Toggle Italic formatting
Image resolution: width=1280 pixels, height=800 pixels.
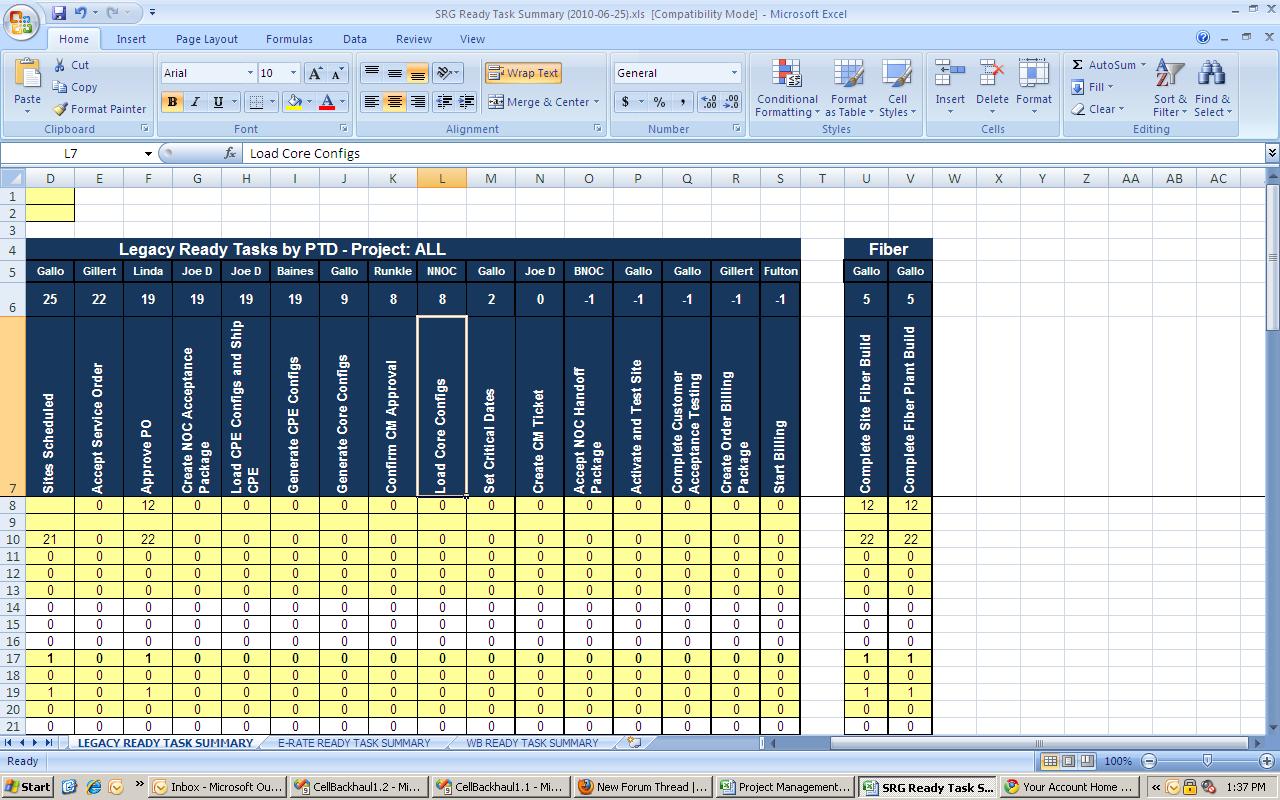pyautogui.click(x=195, y=102)
